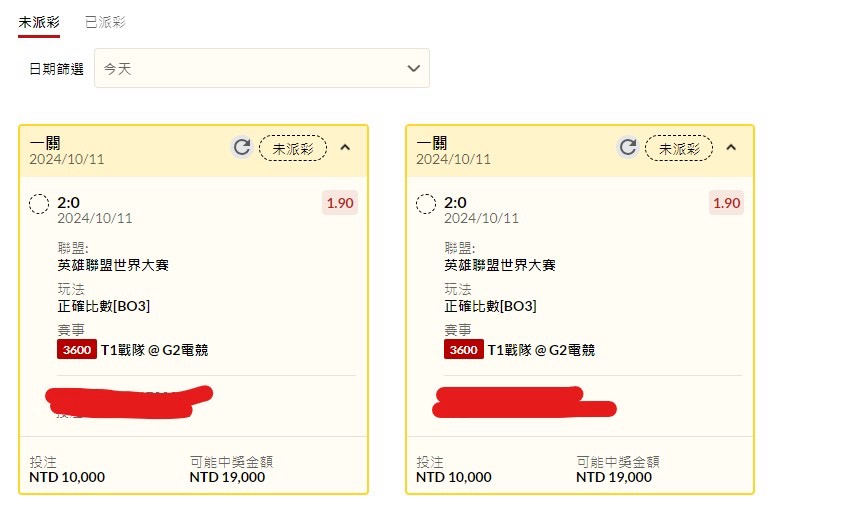Click the 未派彩 status badge on left card
Viewport: 841px width, 516px height.
pyautogui.click(x=293, y=149)
